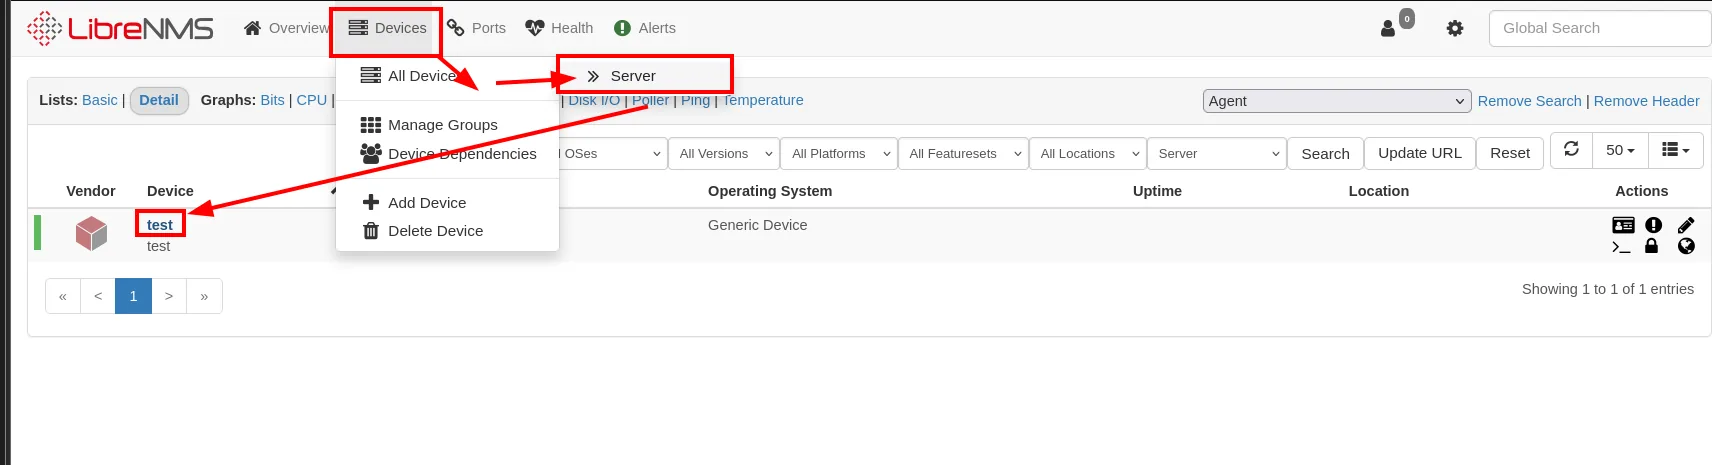Open the Health menu

559,28
